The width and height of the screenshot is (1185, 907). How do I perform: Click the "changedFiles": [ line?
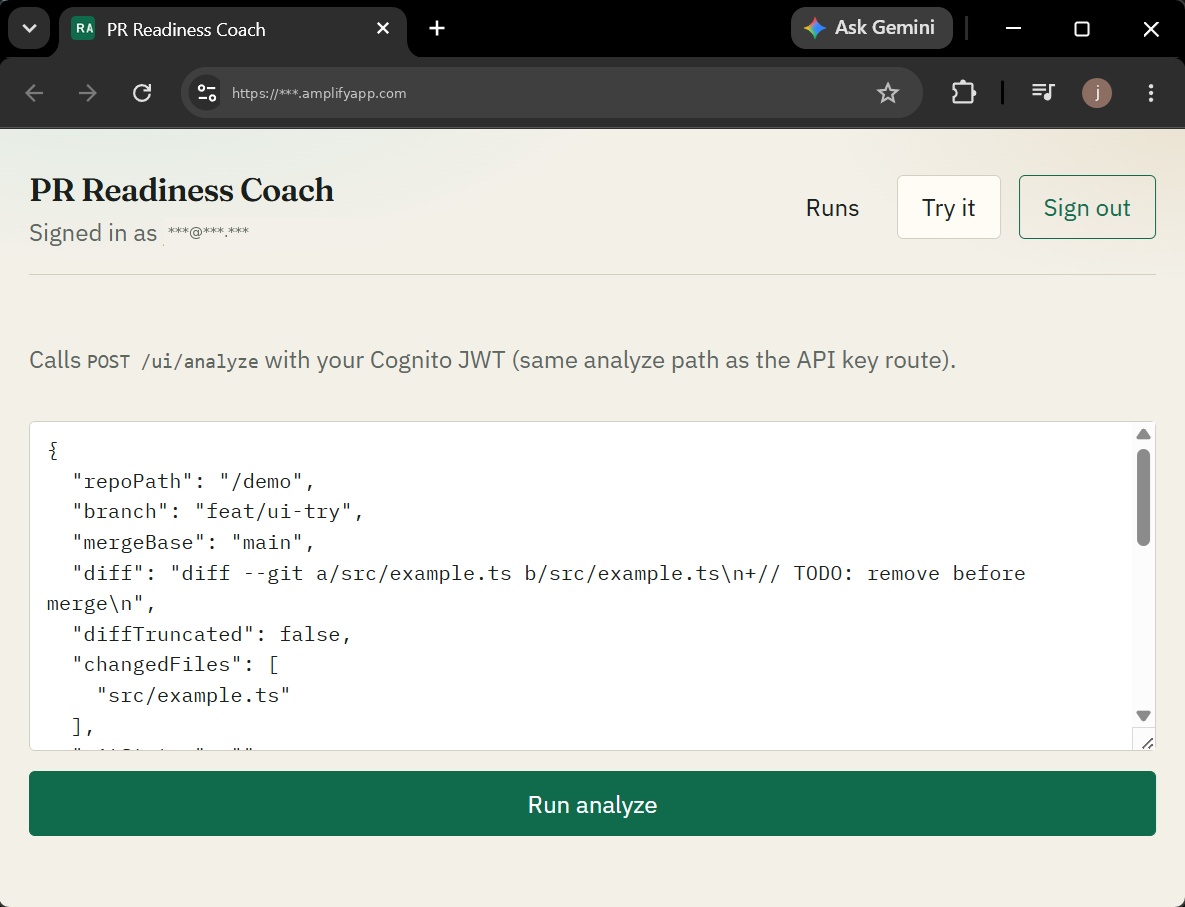click(x=175, y=664)
